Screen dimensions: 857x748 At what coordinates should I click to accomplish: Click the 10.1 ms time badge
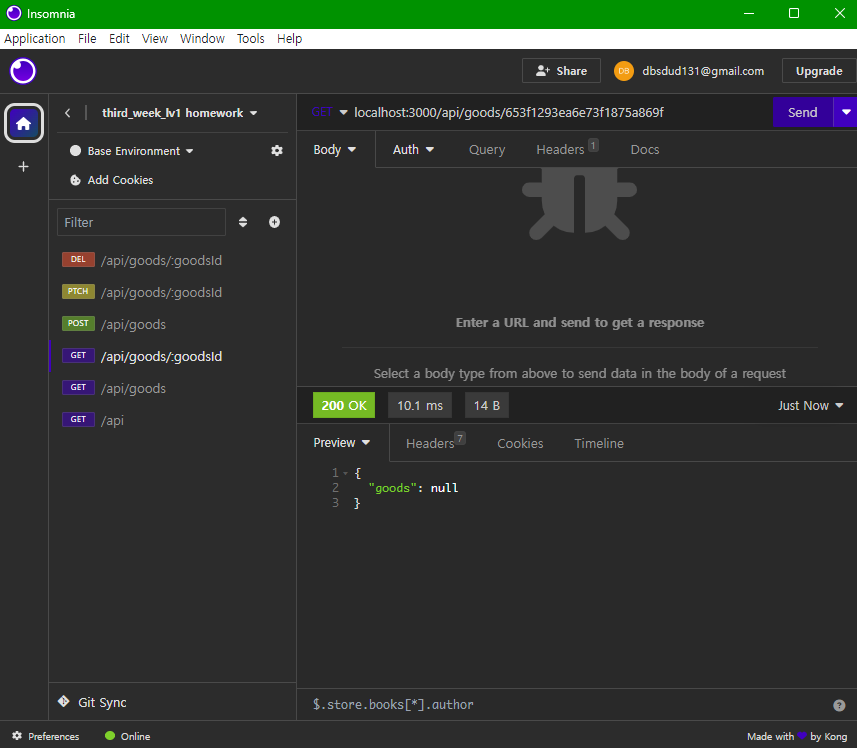click(x=420, y=405)
